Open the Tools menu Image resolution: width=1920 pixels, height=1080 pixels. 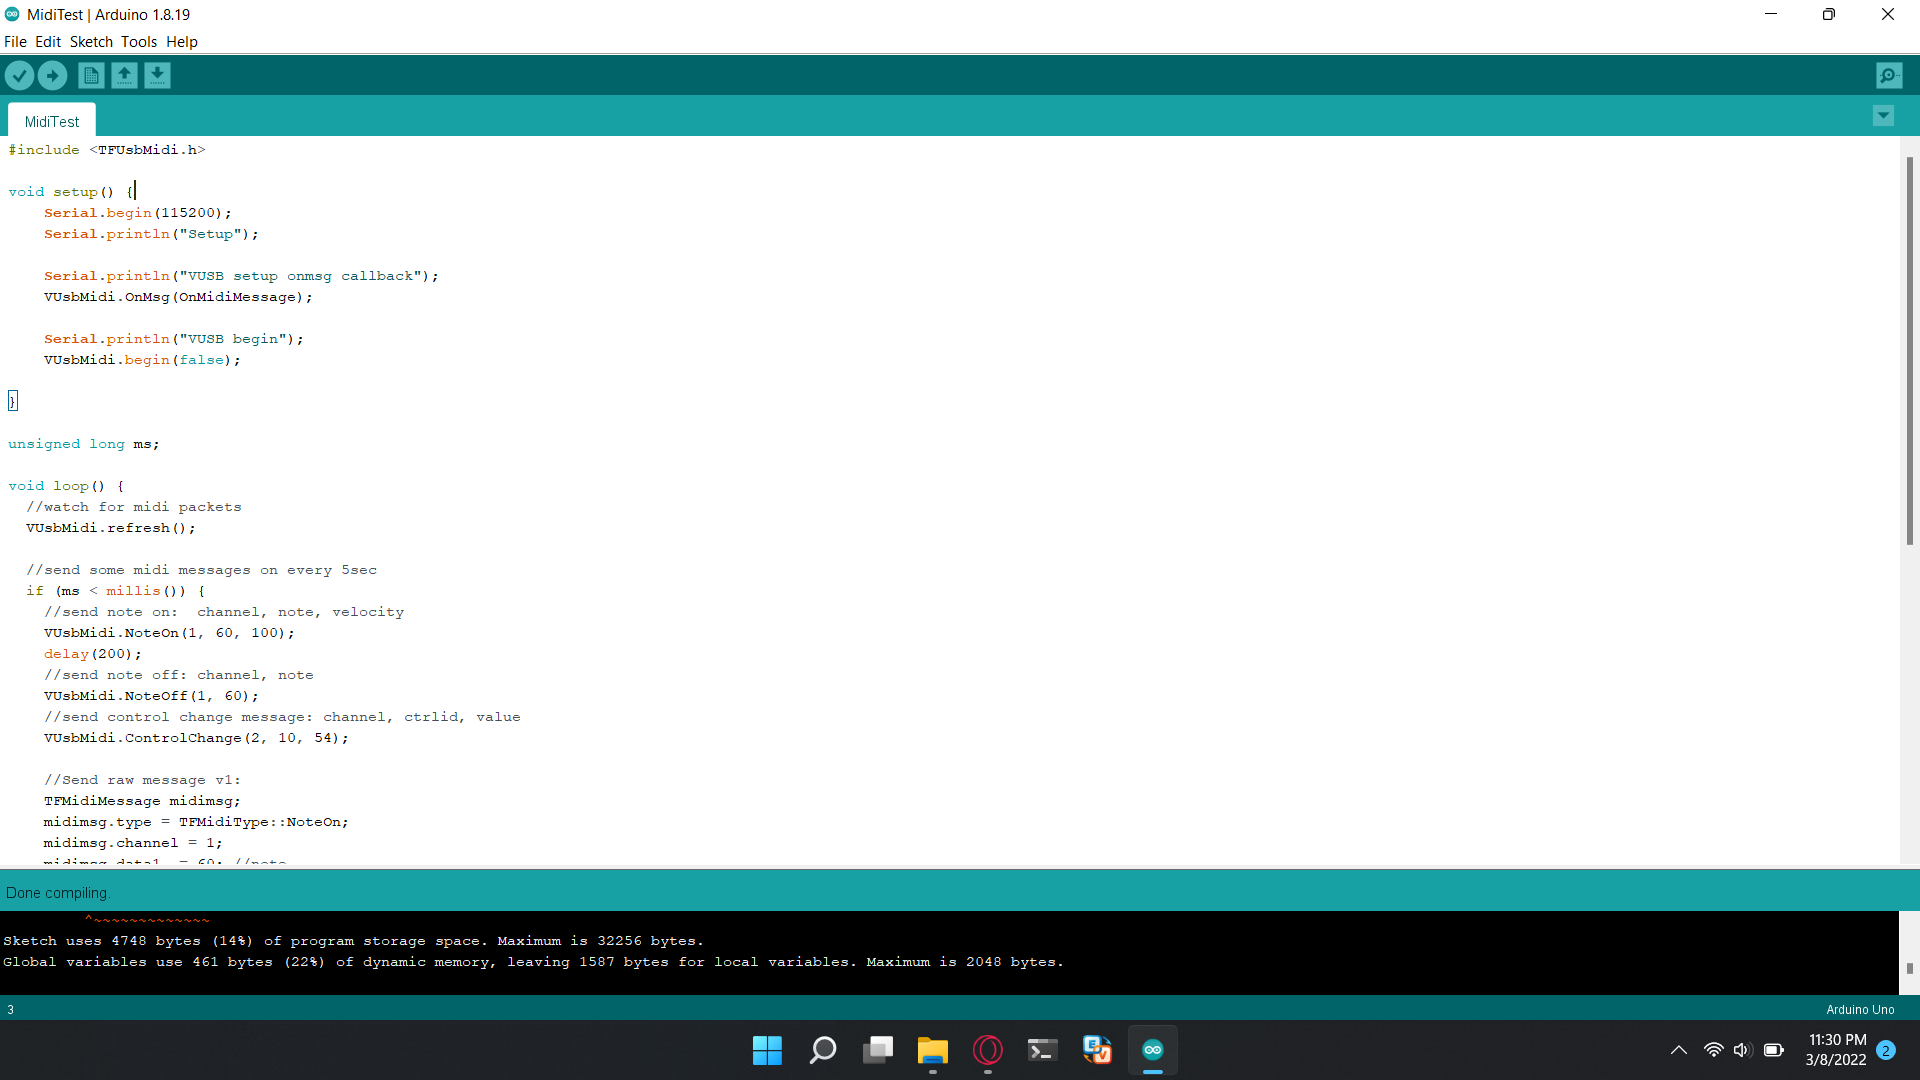[139, 42]
